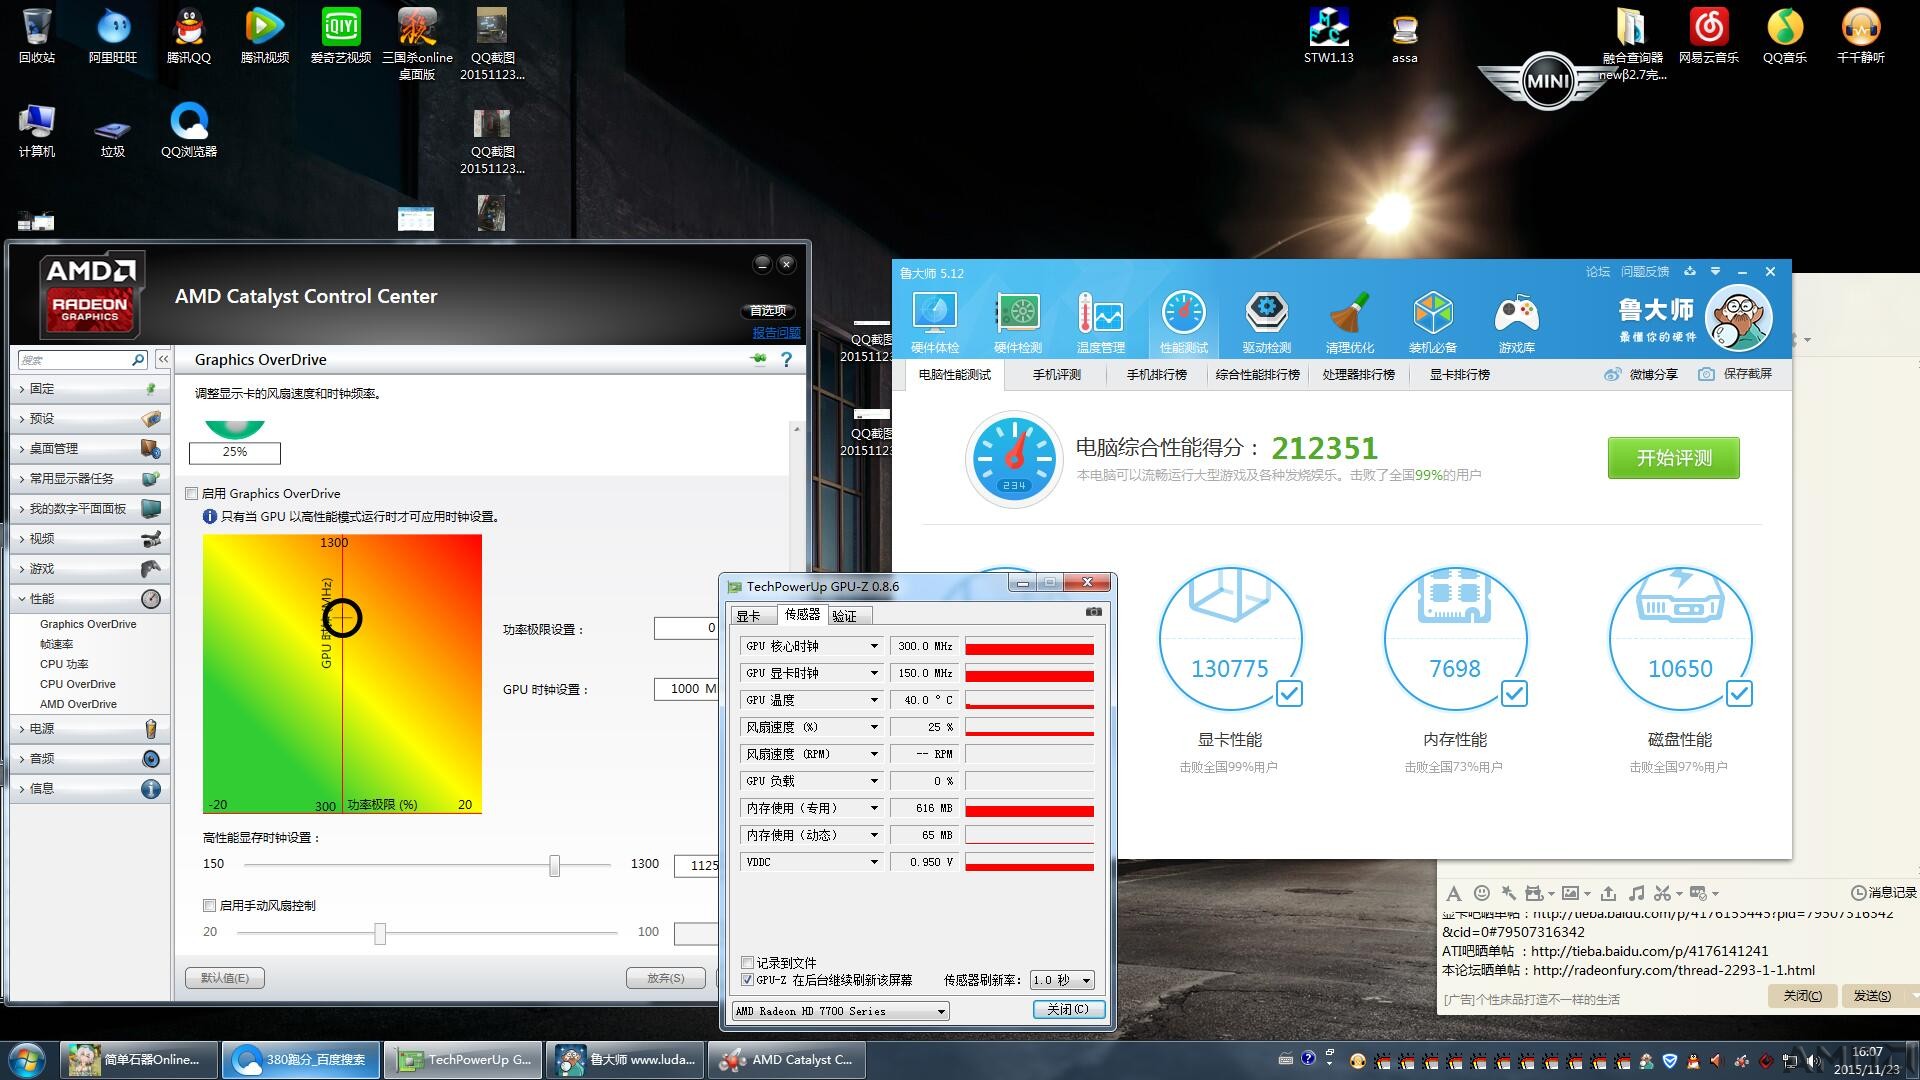Enable the 启用 Graphics OverDrive checkbox

pos(192,493)
